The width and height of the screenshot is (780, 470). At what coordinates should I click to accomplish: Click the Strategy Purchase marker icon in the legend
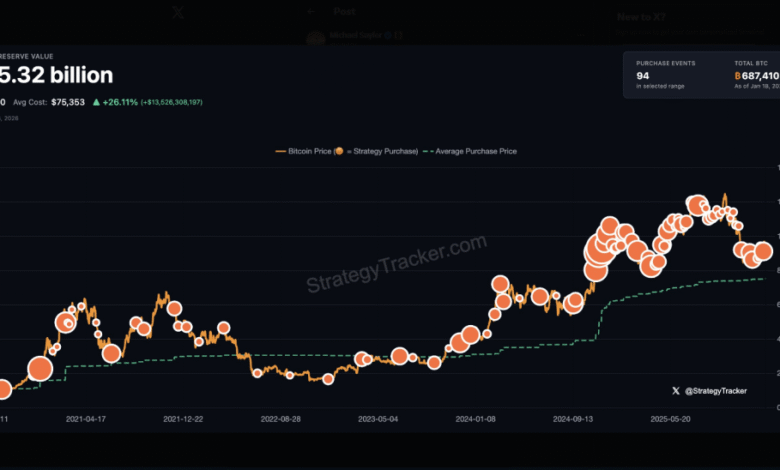click(341, 151)
